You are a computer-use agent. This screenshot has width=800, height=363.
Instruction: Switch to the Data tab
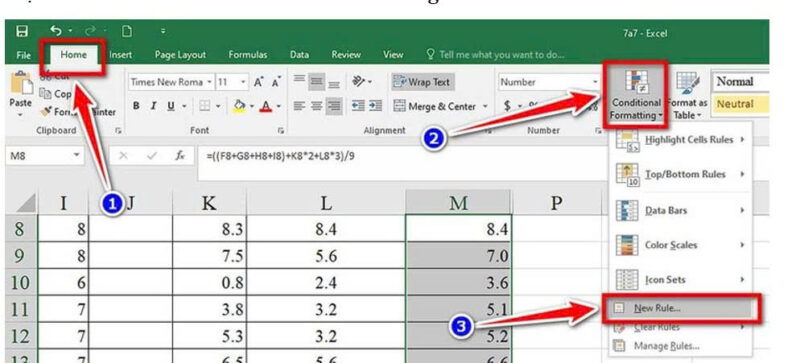(x=299, y=55)
